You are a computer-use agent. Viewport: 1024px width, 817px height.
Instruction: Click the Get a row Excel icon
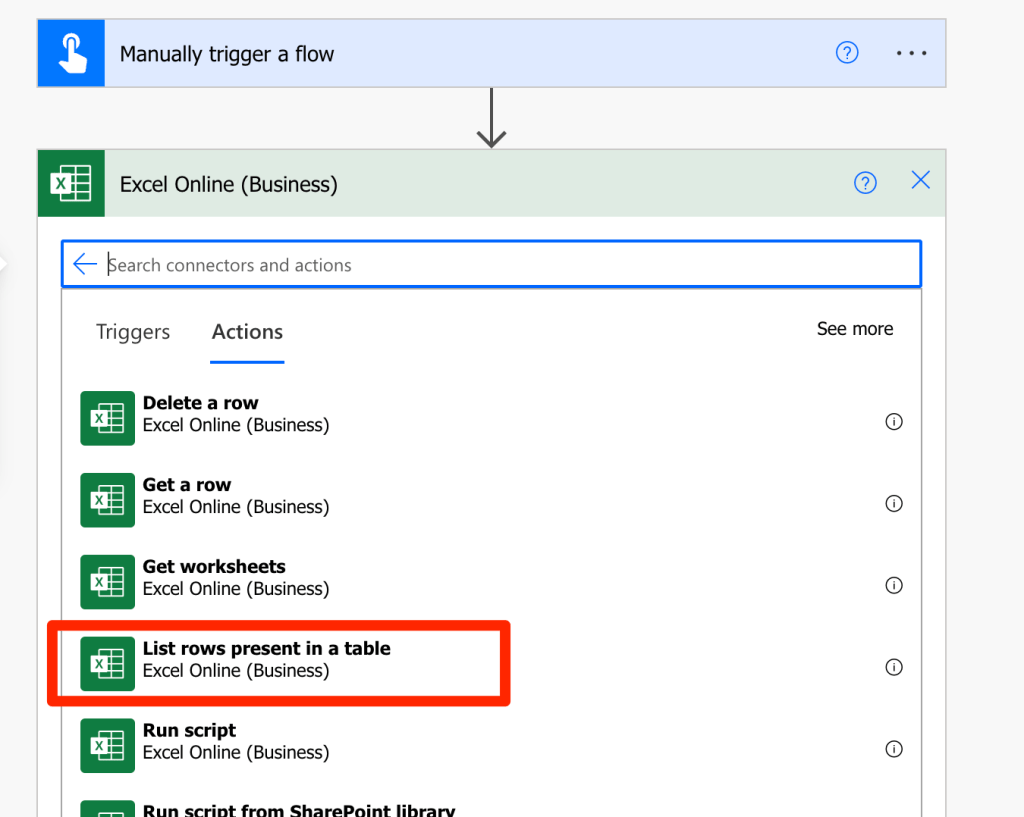coord(107,500)
